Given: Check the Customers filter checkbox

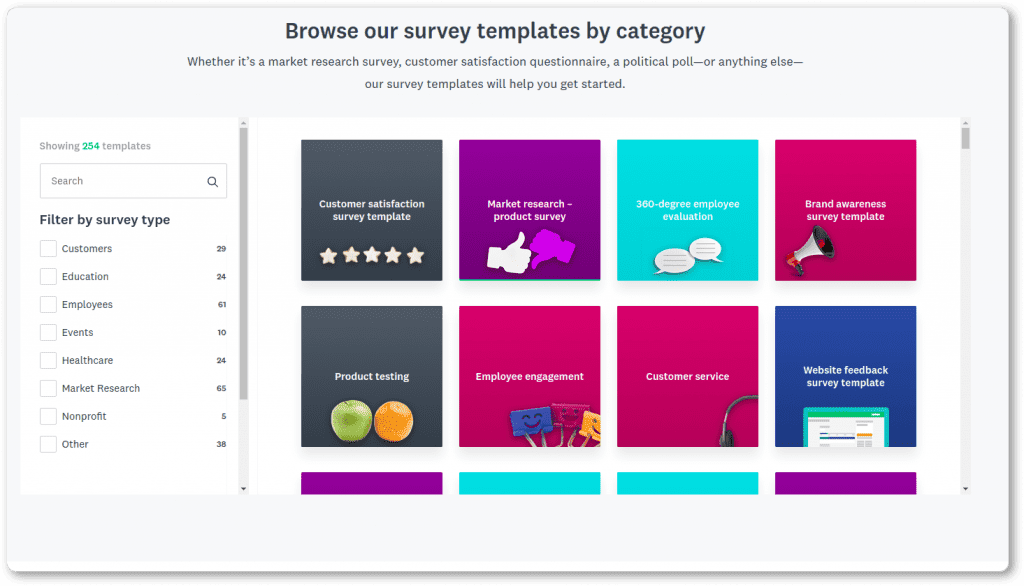Looking at the screenshot, I should [48, 249].
